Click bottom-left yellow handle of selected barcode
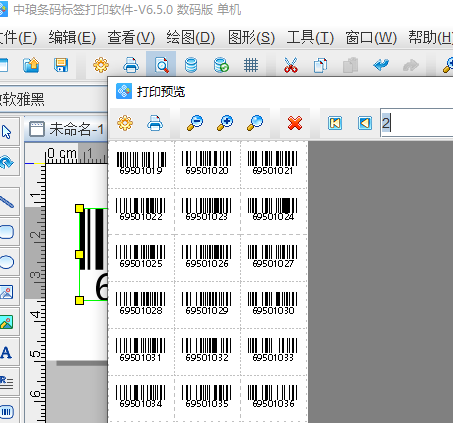The width and height of the screenshot is (453, 423). 79,300
